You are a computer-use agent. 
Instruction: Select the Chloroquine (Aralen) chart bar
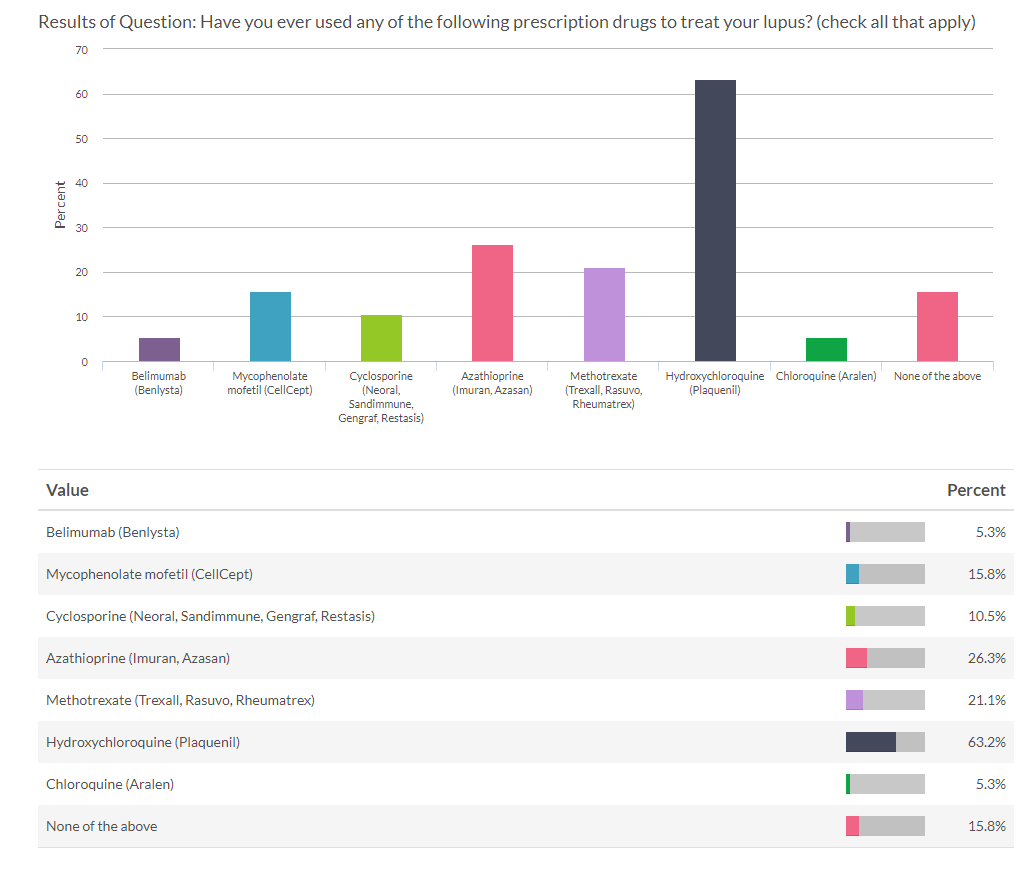826,349
